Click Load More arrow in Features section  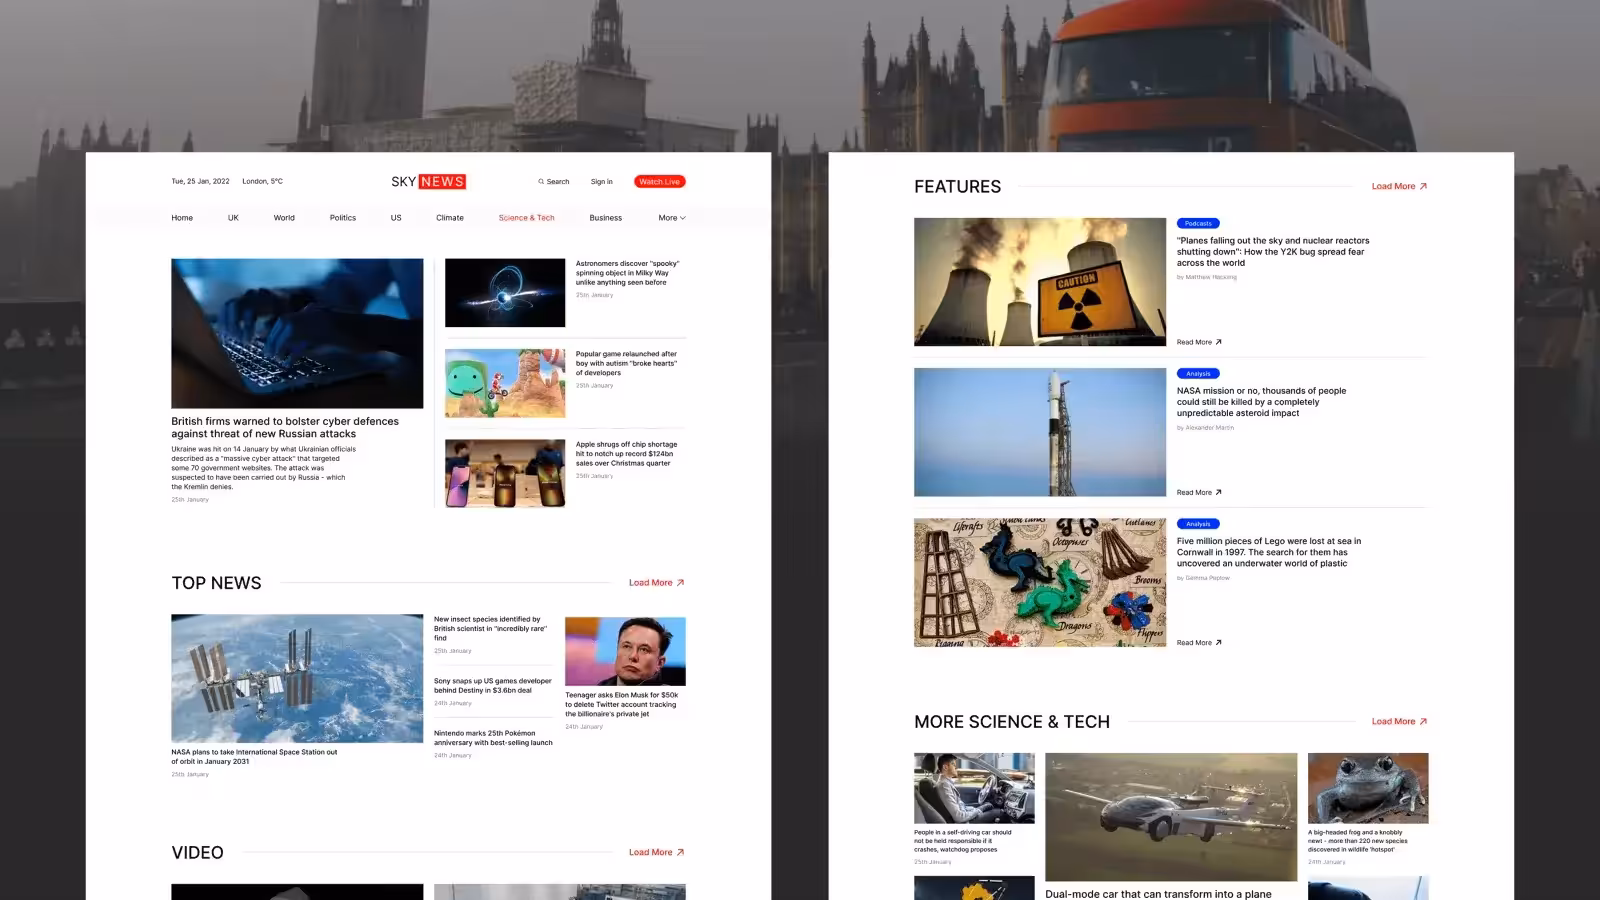[x=1423, y=187]
